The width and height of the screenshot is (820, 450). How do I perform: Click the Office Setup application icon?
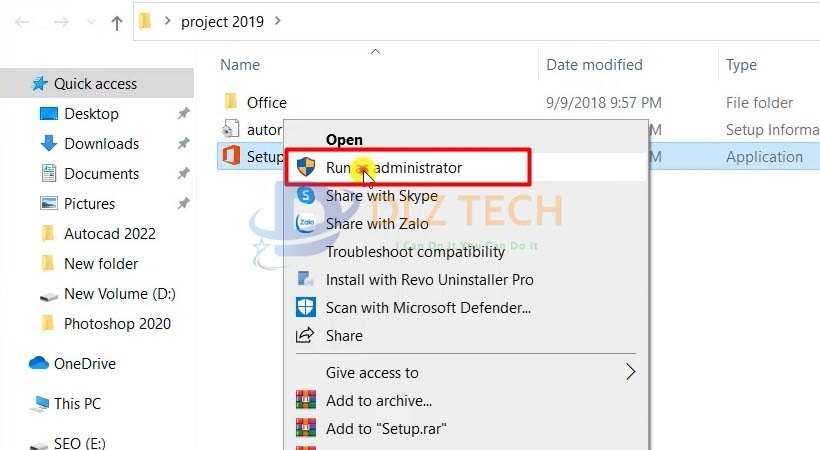pos(231,156)
